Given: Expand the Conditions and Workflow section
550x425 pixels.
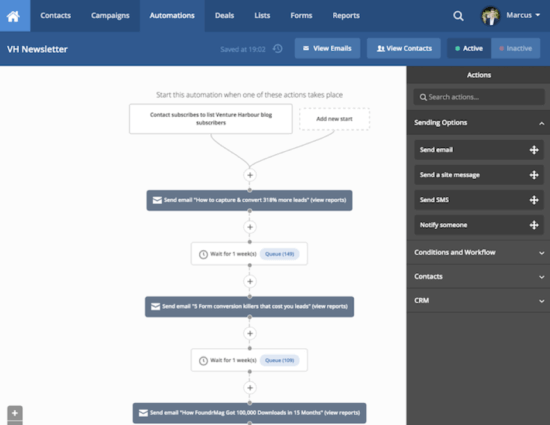Looking at the screenshot, I should pos(478,252).
